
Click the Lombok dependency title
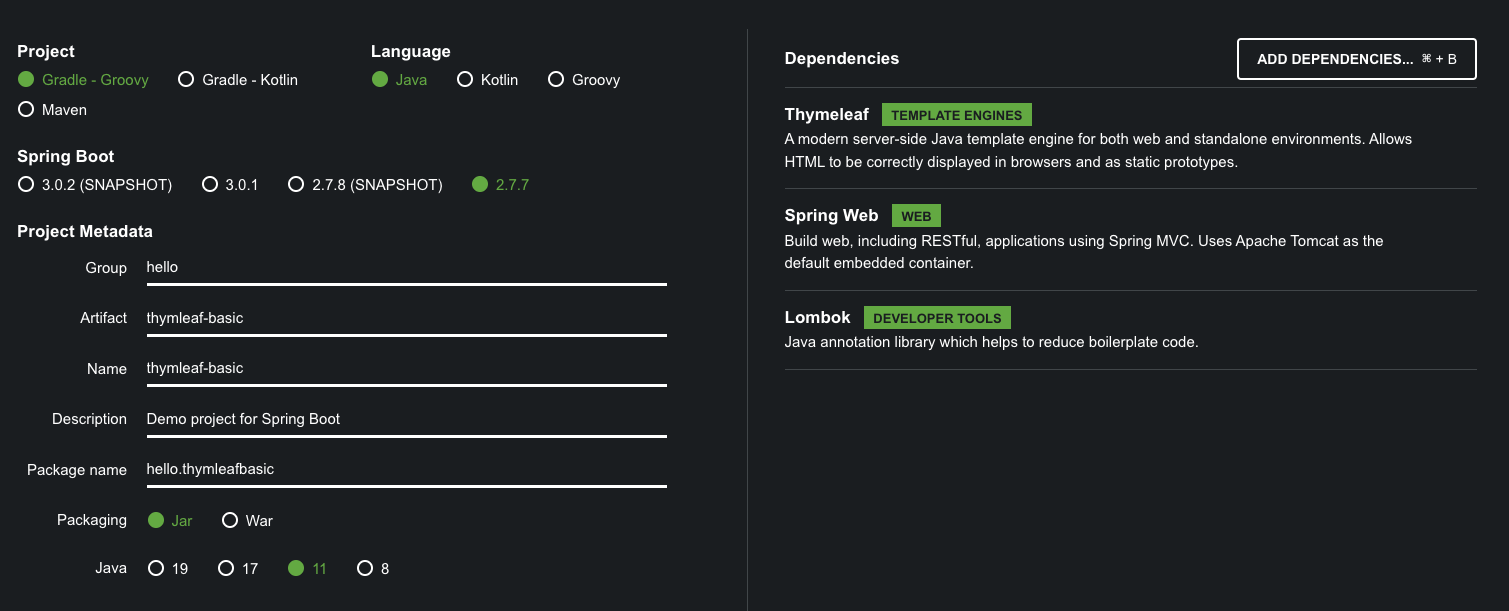click(x=818, y=318)
